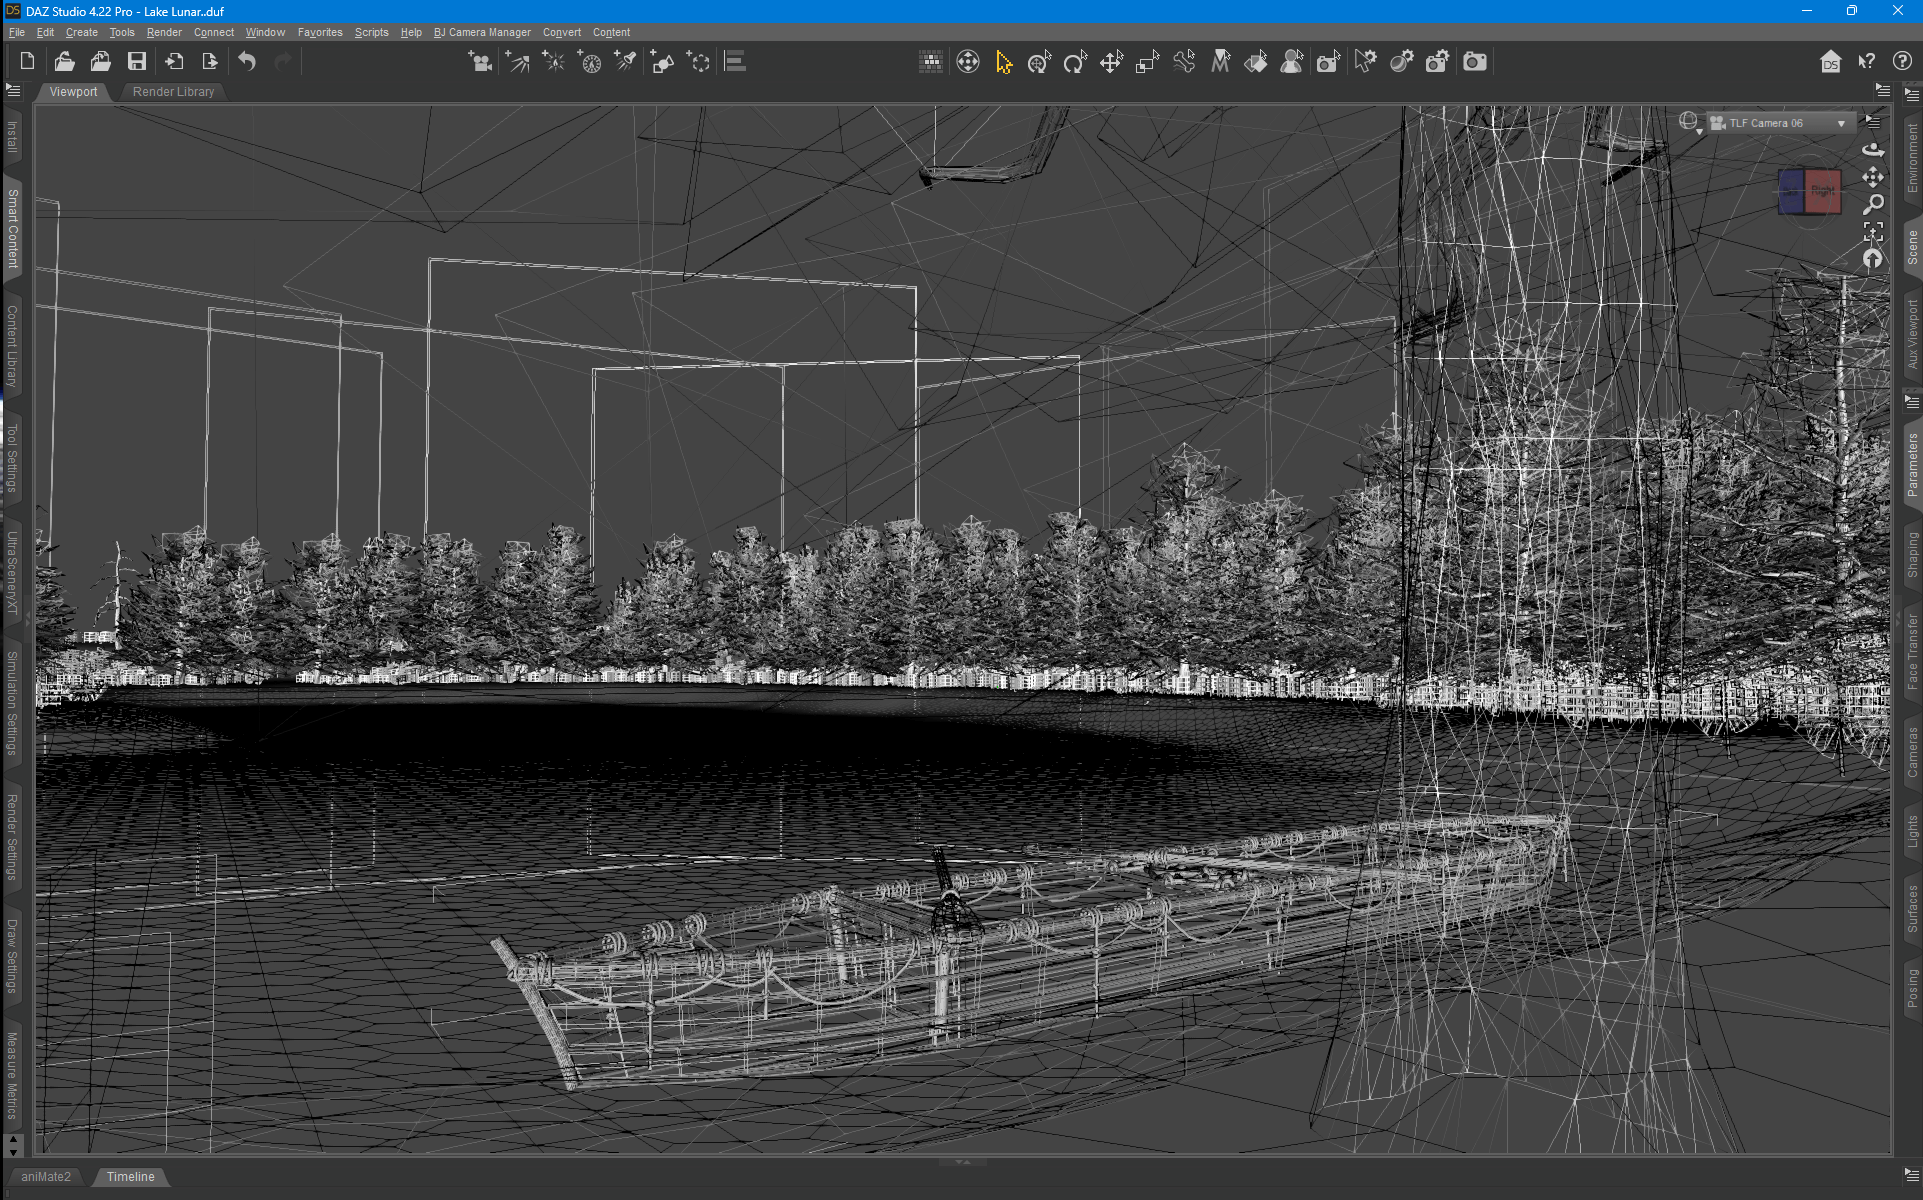Open the draw style sphere dropdown
This screenshot has height=1200, width=1923.
tap(1690, 123)
